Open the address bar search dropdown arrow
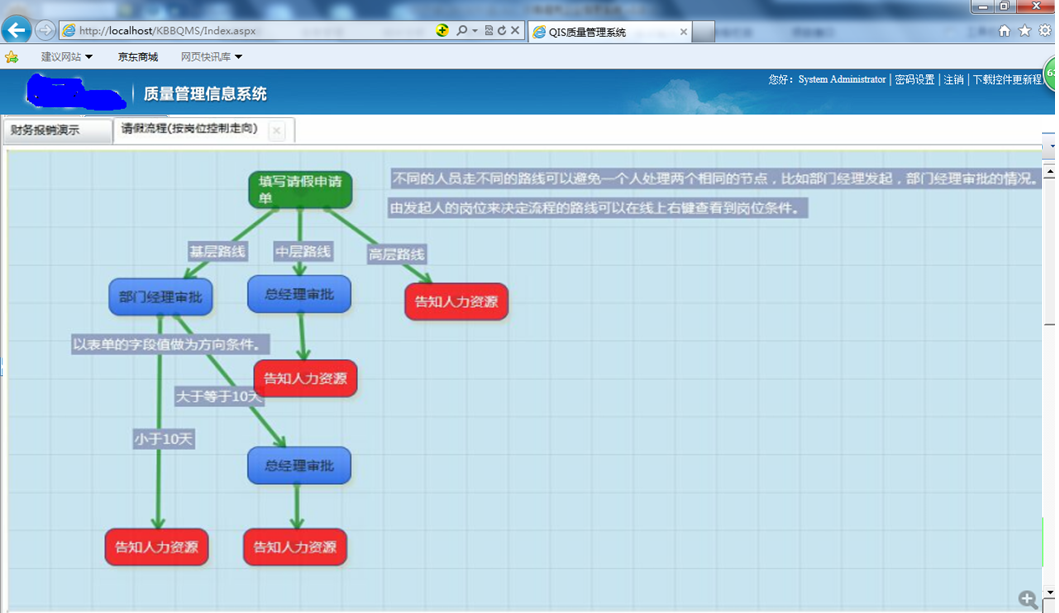Screen dimensions: 1059x613 tap(475, 31)
